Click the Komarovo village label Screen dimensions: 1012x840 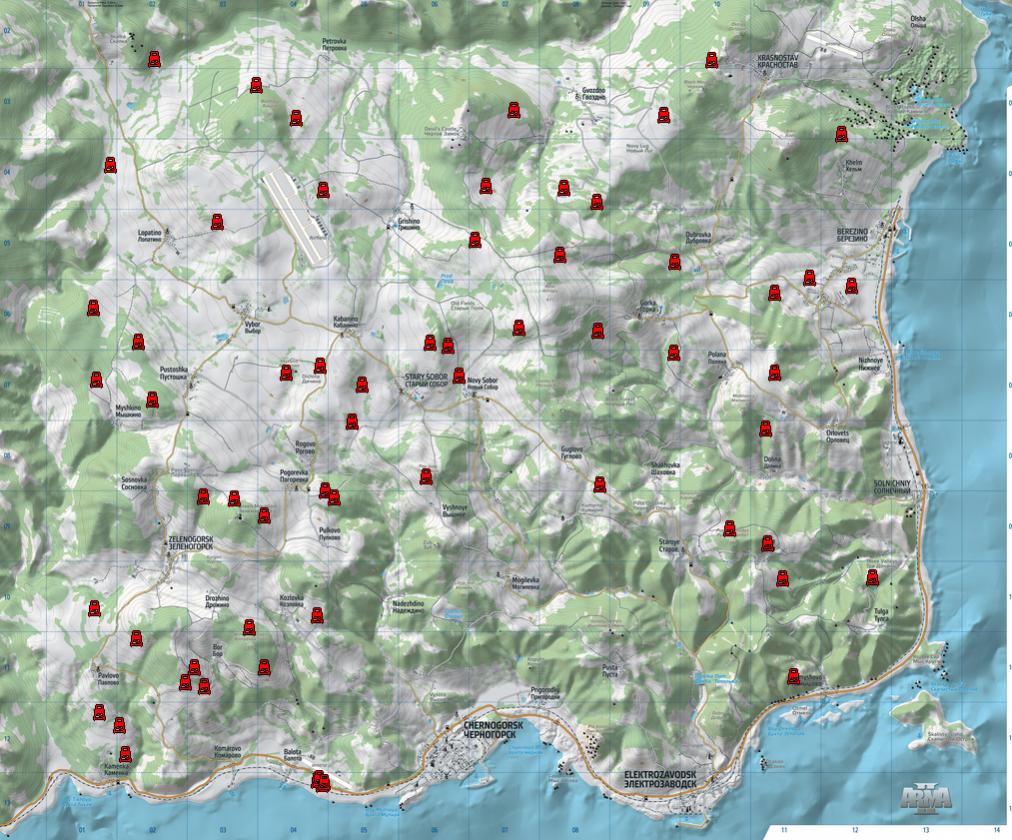point(227,752)
